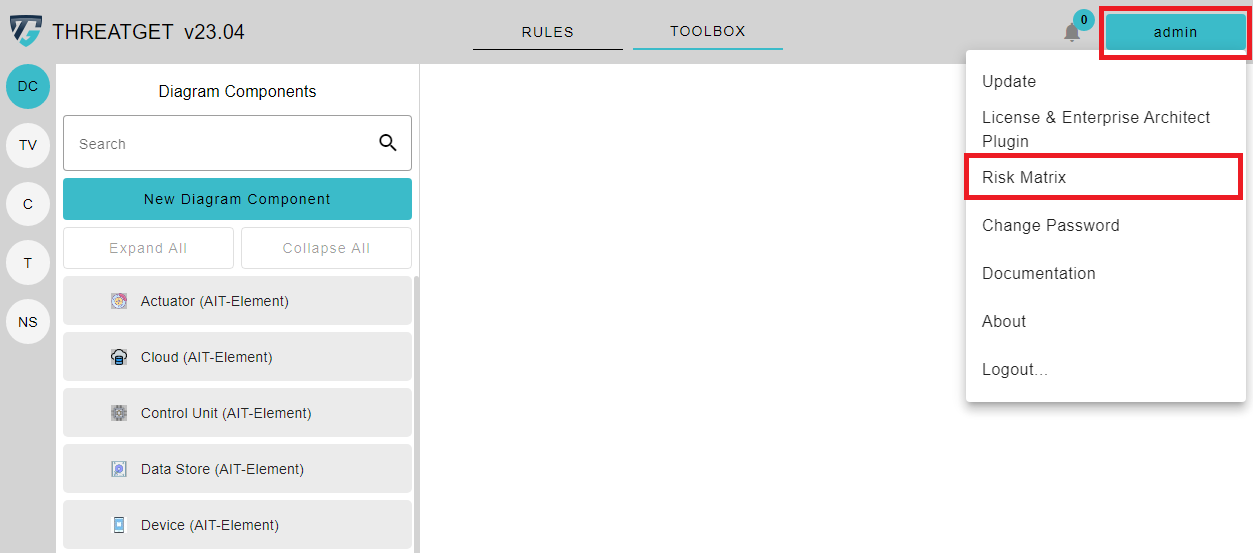Switch to the C sidebar section
Screen dimensions: 1254x553
tap(28, 204)
